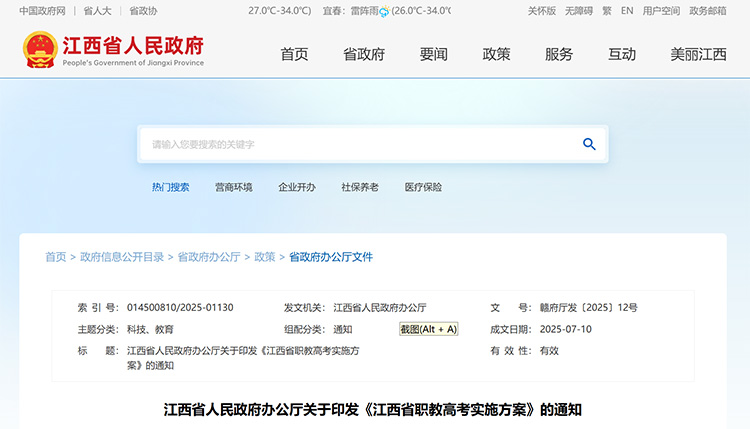Click index number 014500810/2025-01130
The image size is (750, 429).
pos(180,308)
